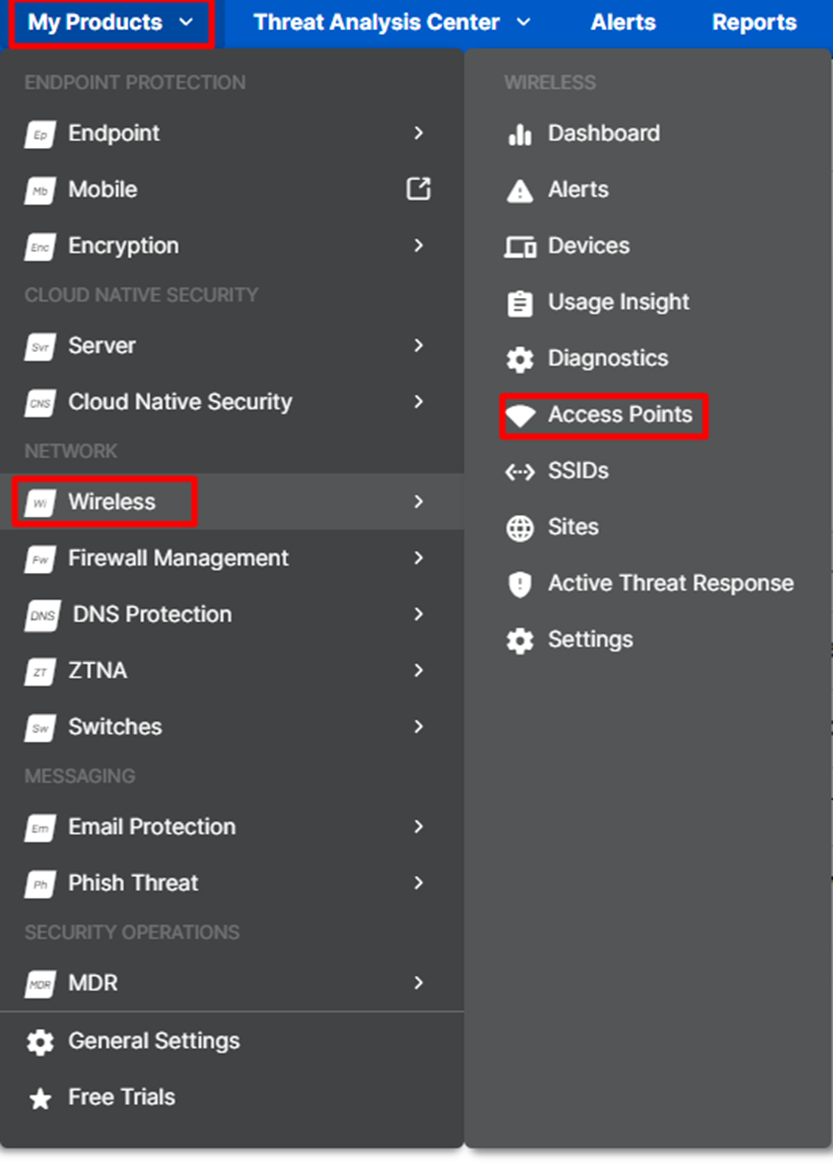Open SSIDs using its signal icon
Screen dimensions: 833x1167
(520, 470)
